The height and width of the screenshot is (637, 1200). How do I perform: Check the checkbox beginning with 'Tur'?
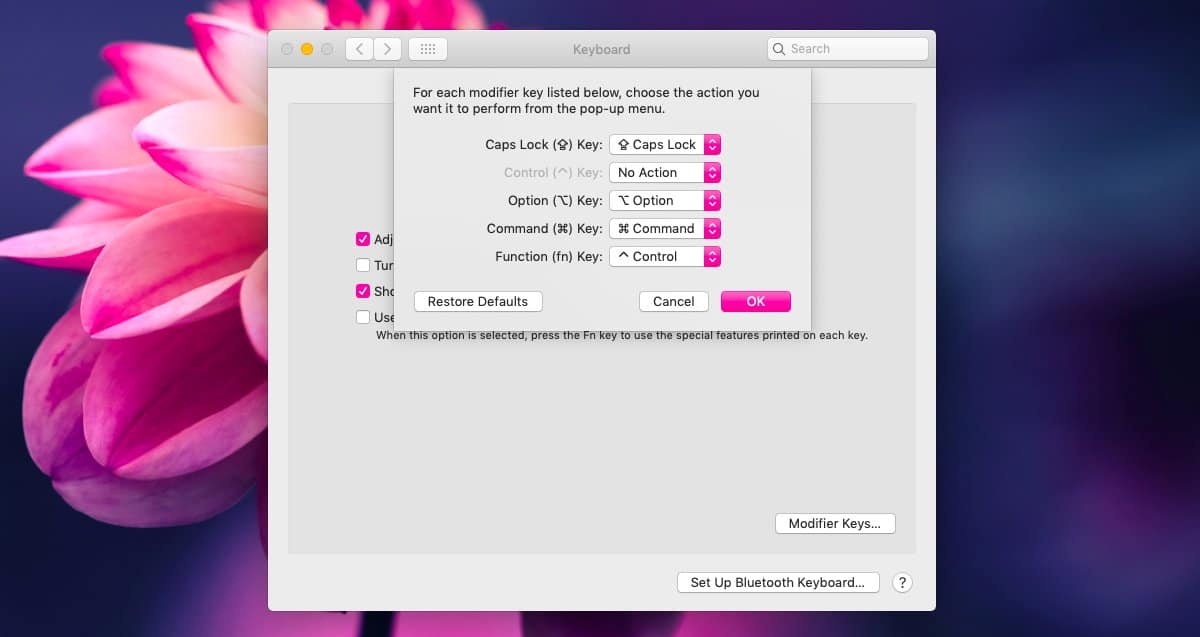coord(363,265)
